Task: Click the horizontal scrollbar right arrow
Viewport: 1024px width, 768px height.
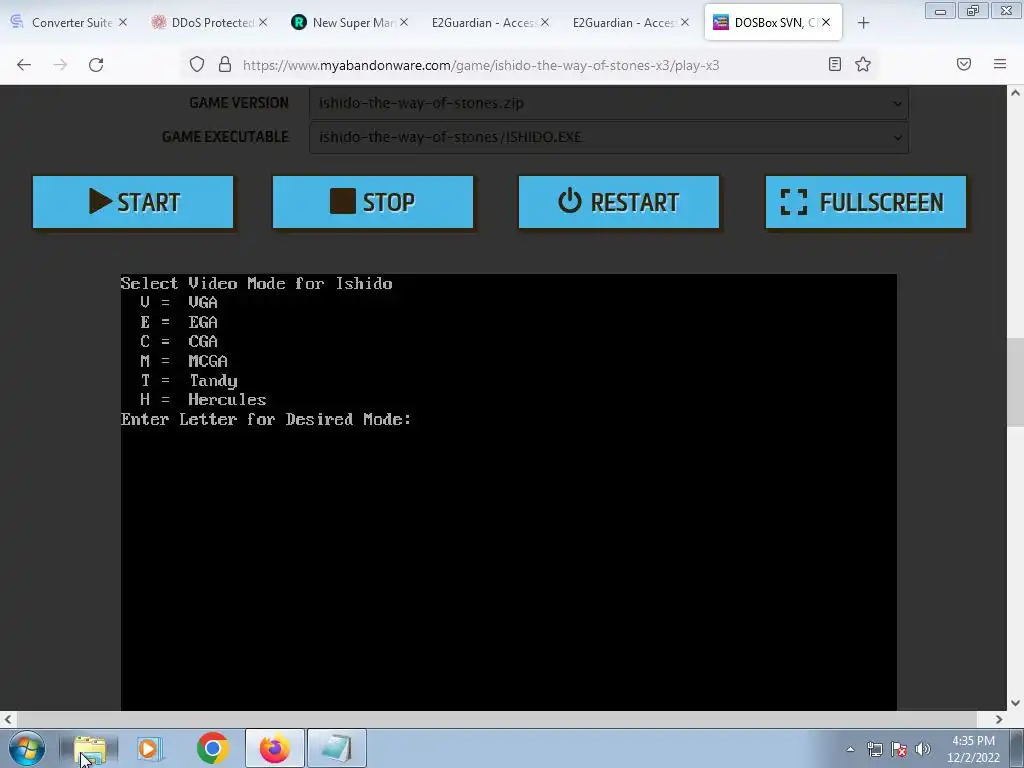Action: click(999, 719)
